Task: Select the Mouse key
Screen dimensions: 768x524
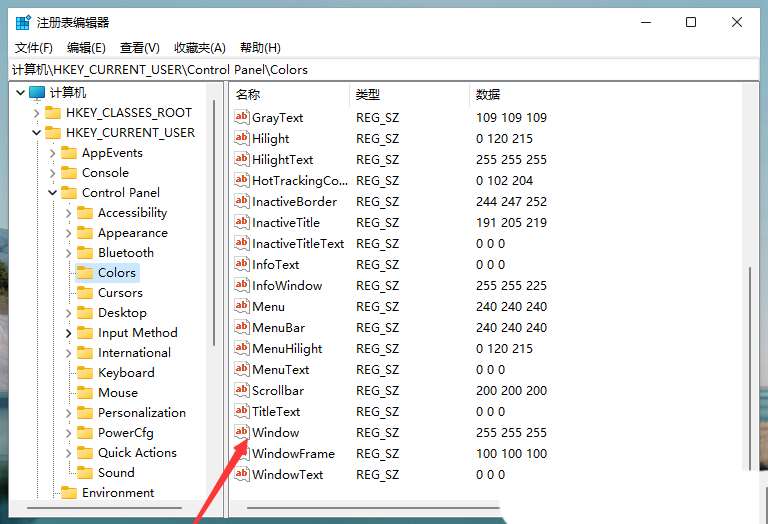Action: 118,393
